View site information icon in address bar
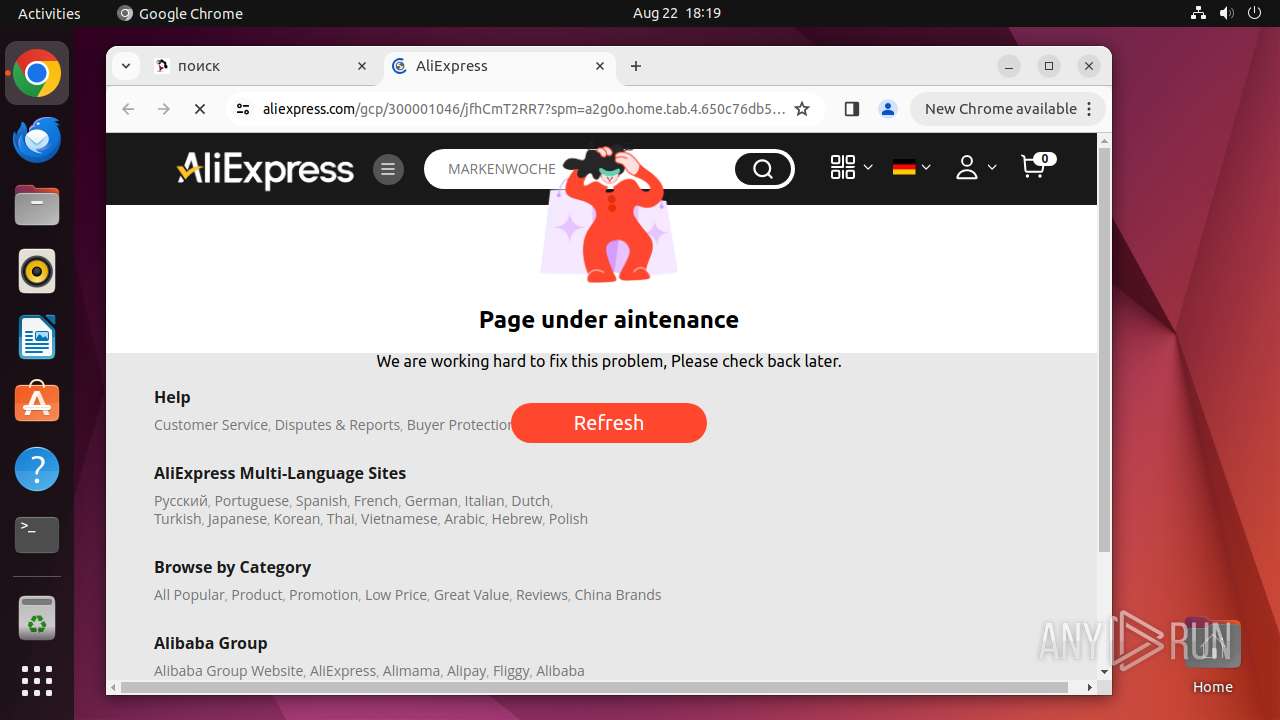 pos(242,109)
